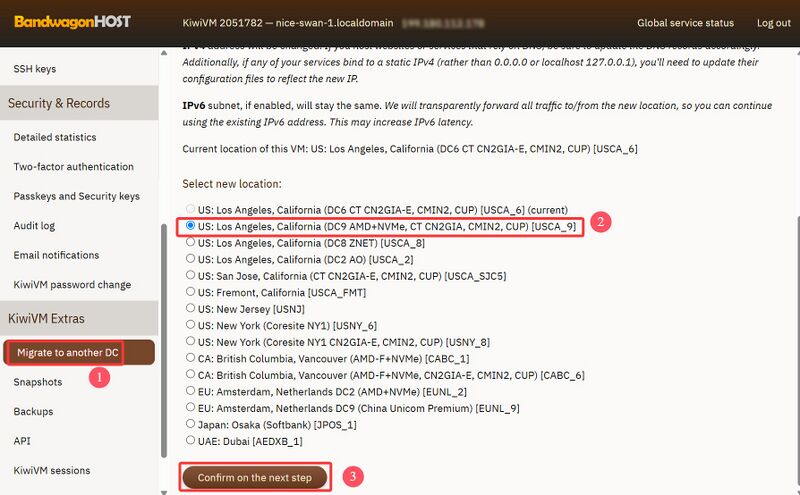Open SSH keys in the sidebar
800x495 pixels.
pos(35,69)
